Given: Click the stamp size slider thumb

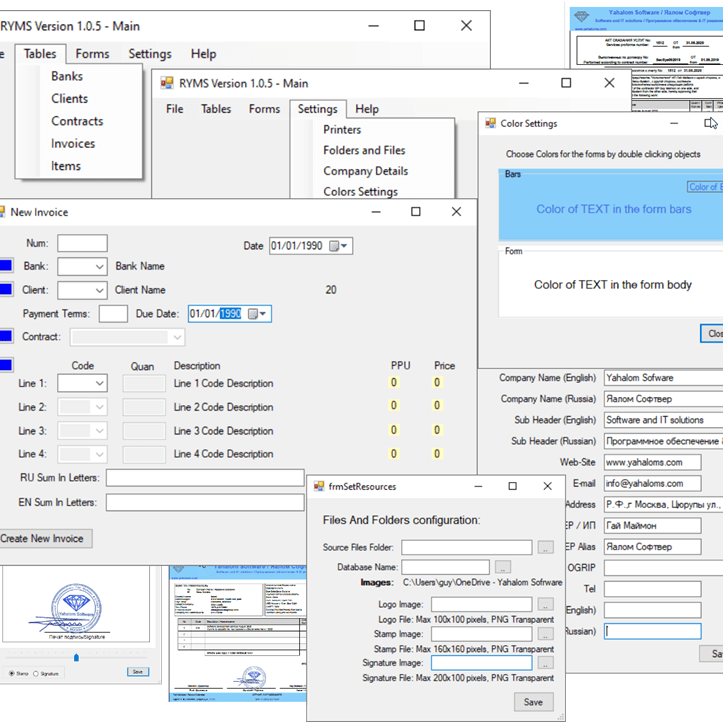Looking at the screenshot, I should click(77, 657).
